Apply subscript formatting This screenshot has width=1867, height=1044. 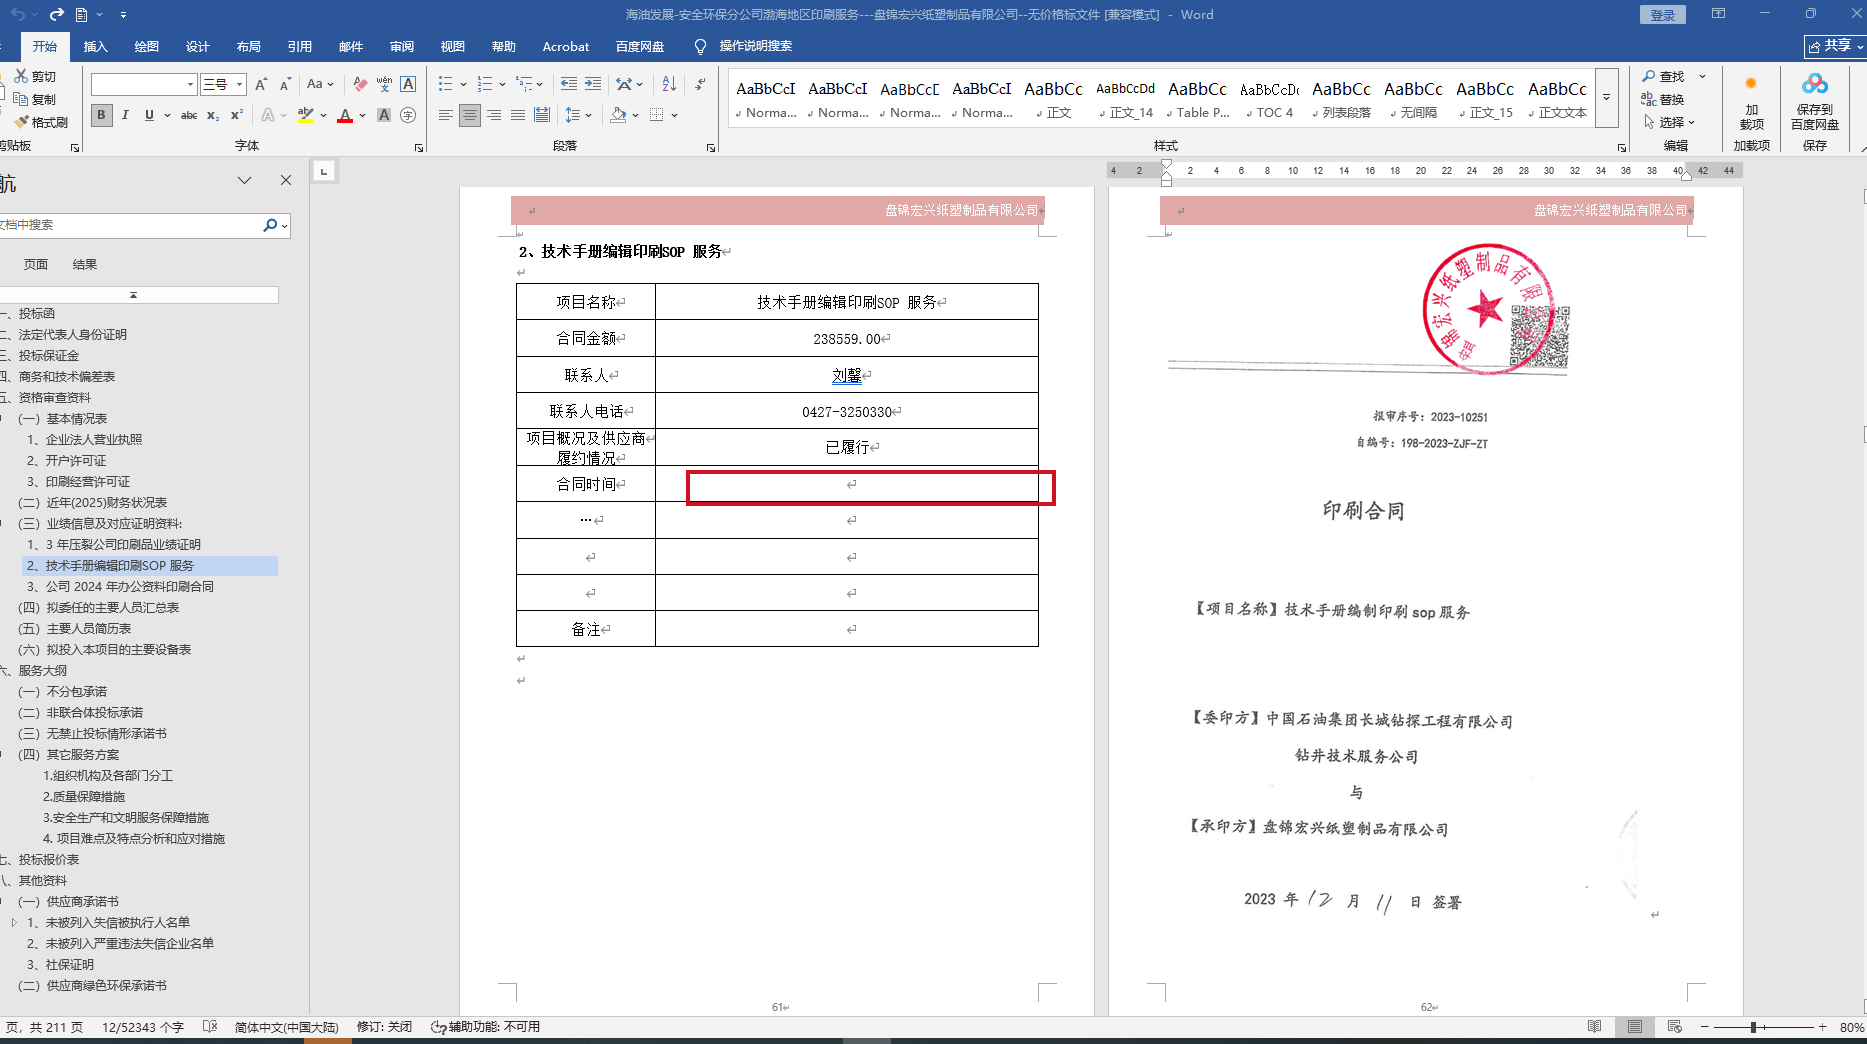pos(213,115)
